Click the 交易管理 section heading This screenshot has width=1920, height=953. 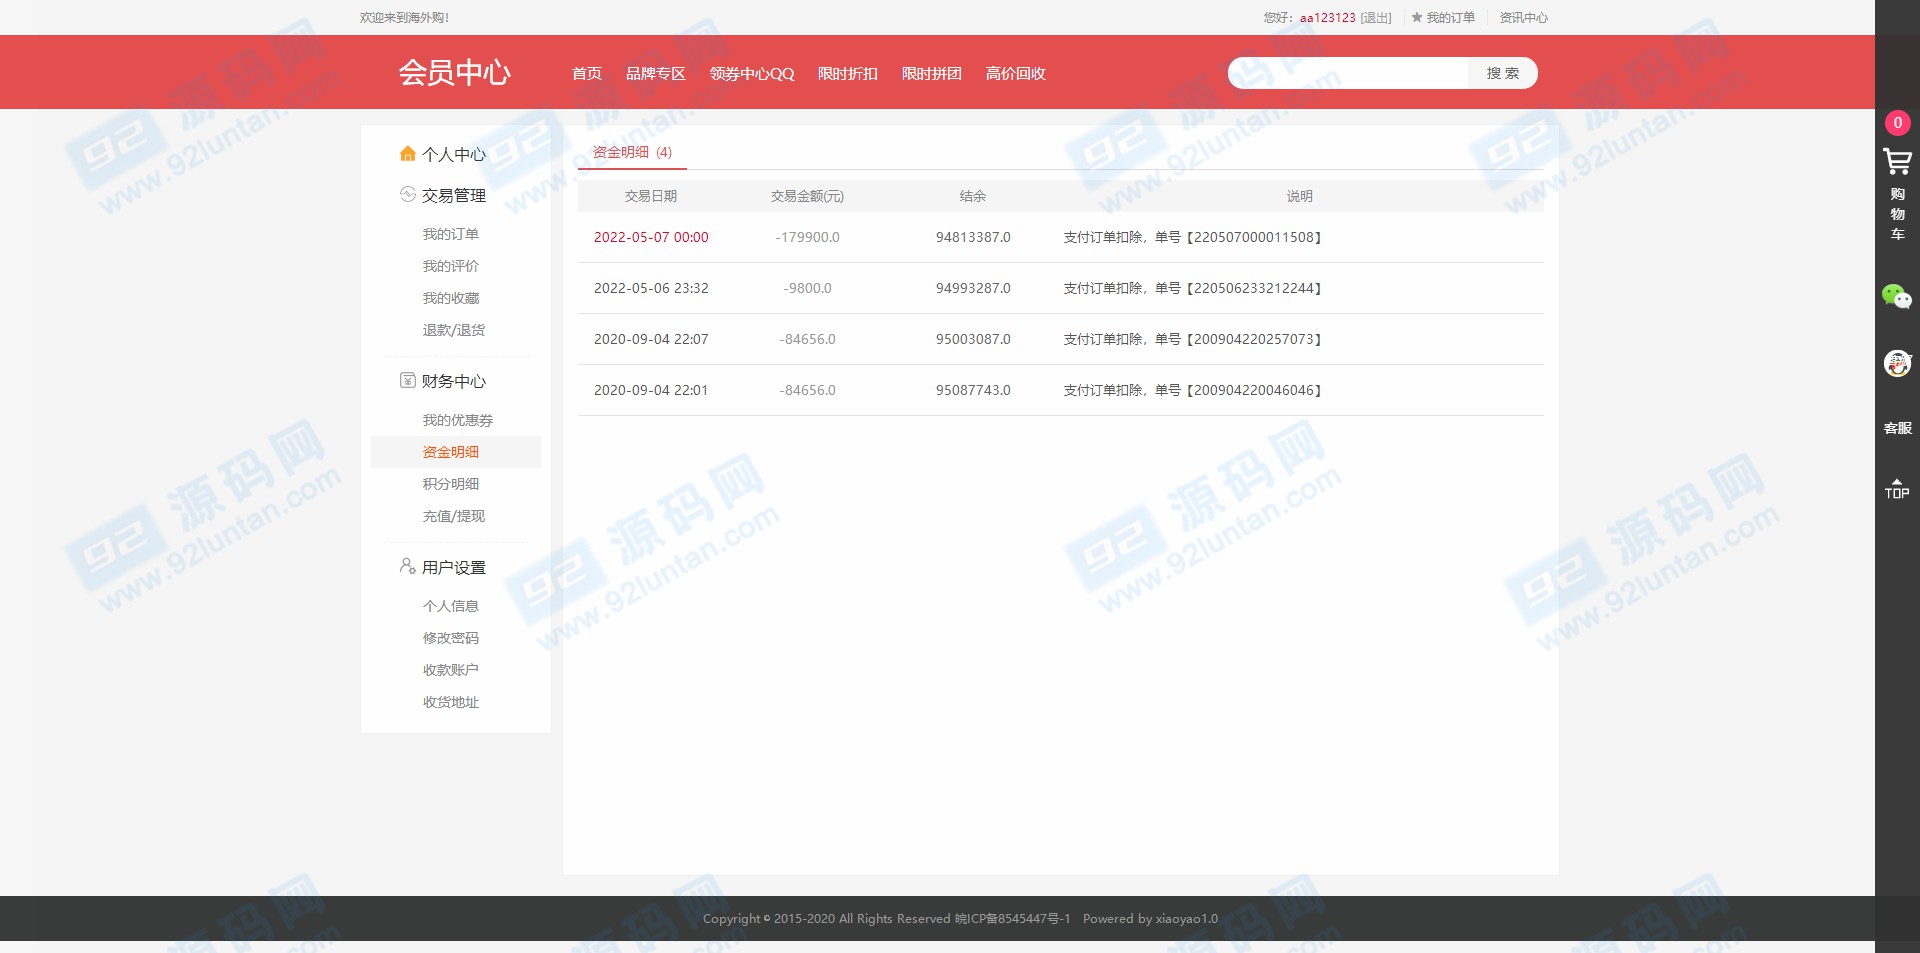click(x=454, y=195)
